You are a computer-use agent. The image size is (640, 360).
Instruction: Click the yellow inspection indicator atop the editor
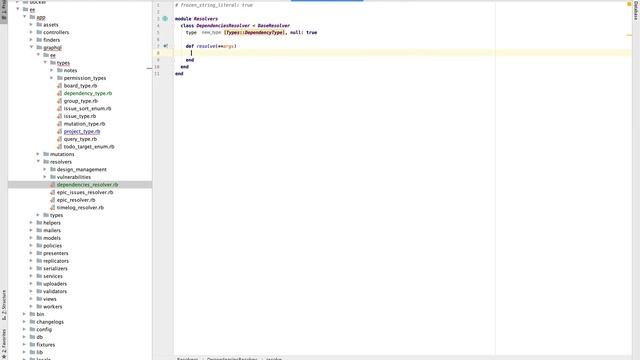(x=629, y=4)
